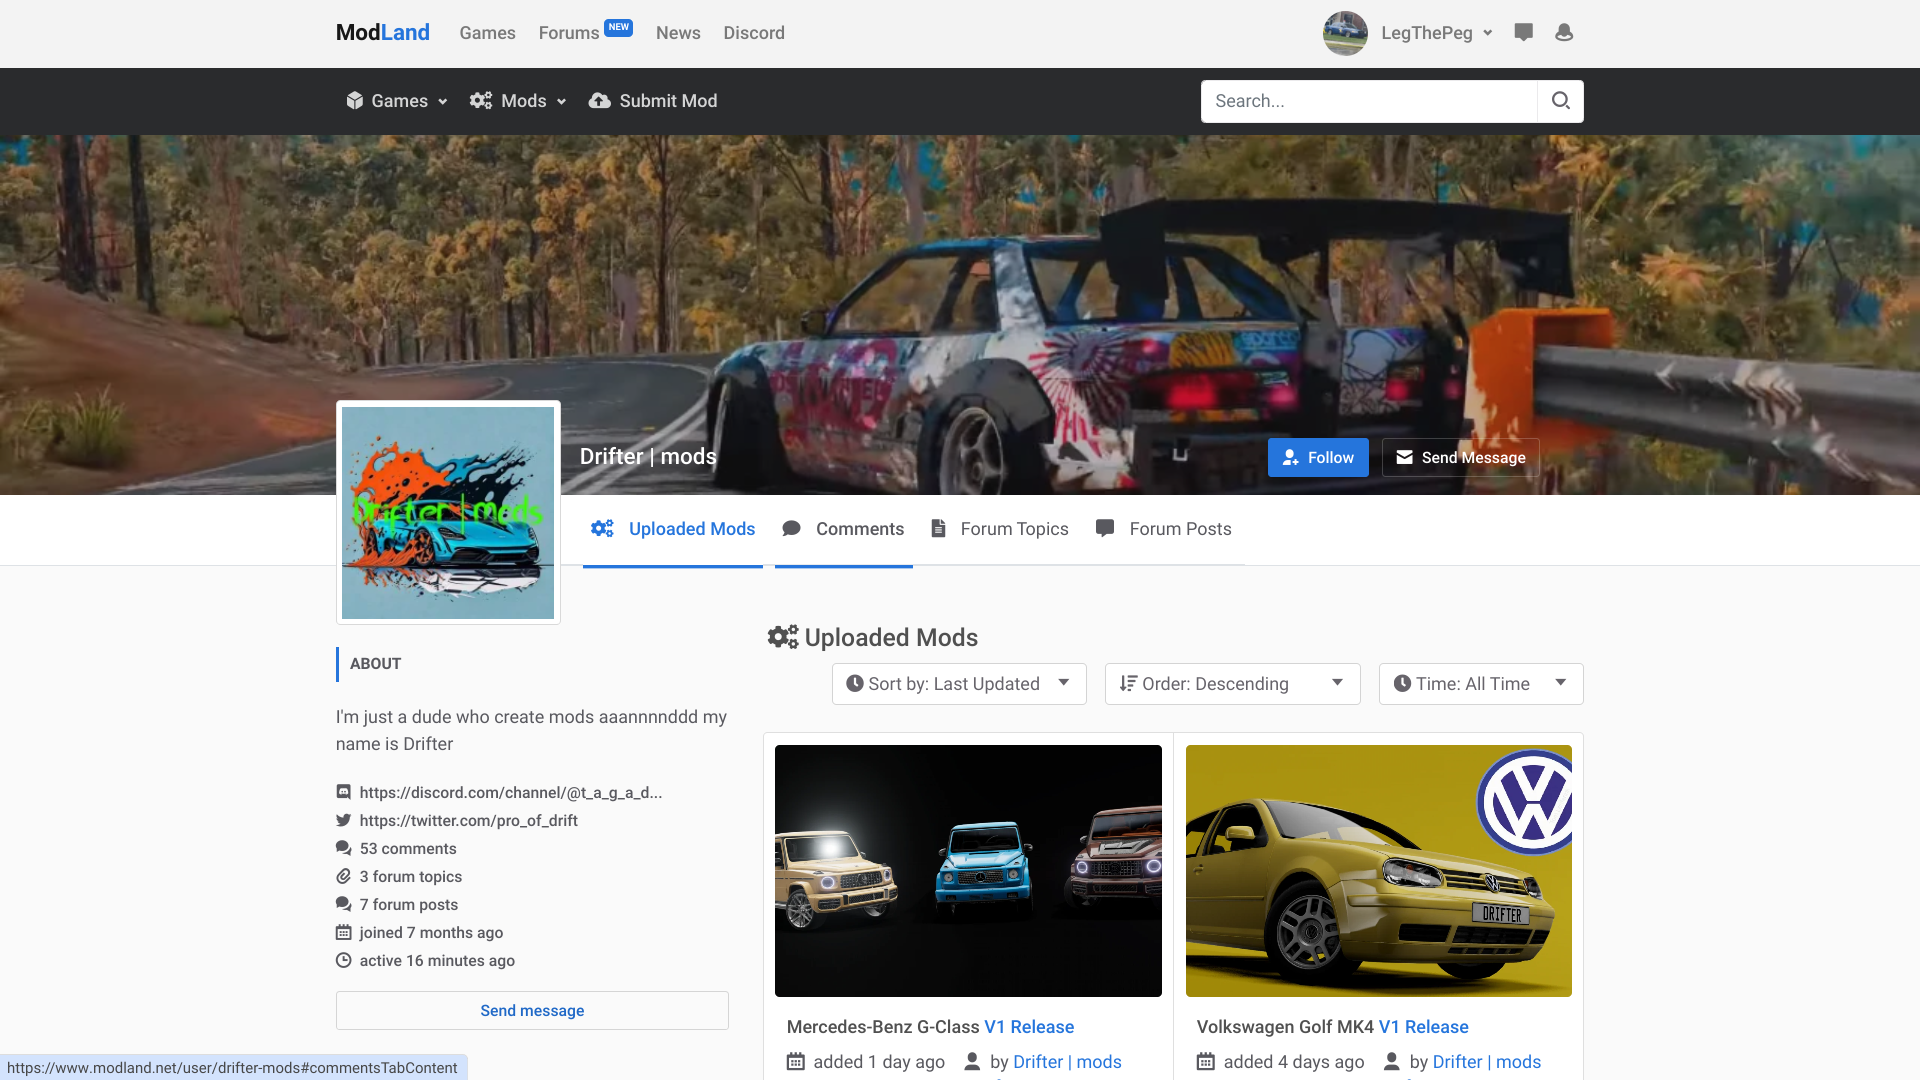The height and width of the screenshot is (1080, 1920).
Task: Switch to the Comments tab
Action: pyautogui.click(x=843, y=529)
